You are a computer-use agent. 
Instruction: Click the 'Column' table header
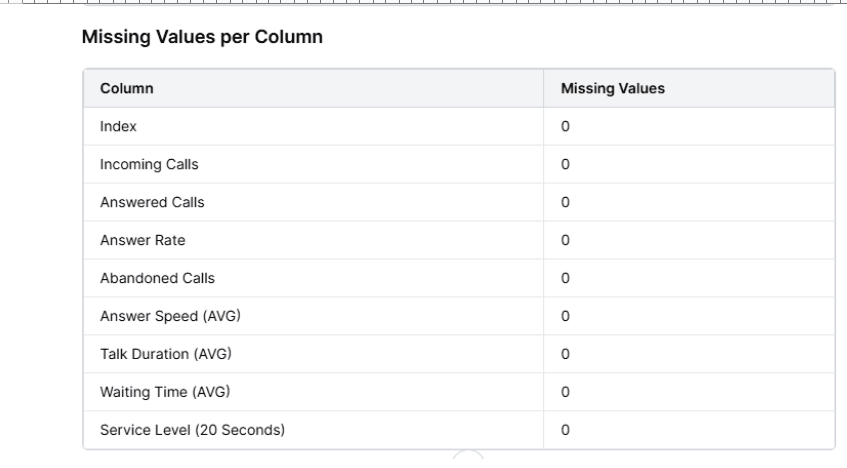[x=126, y=89]
